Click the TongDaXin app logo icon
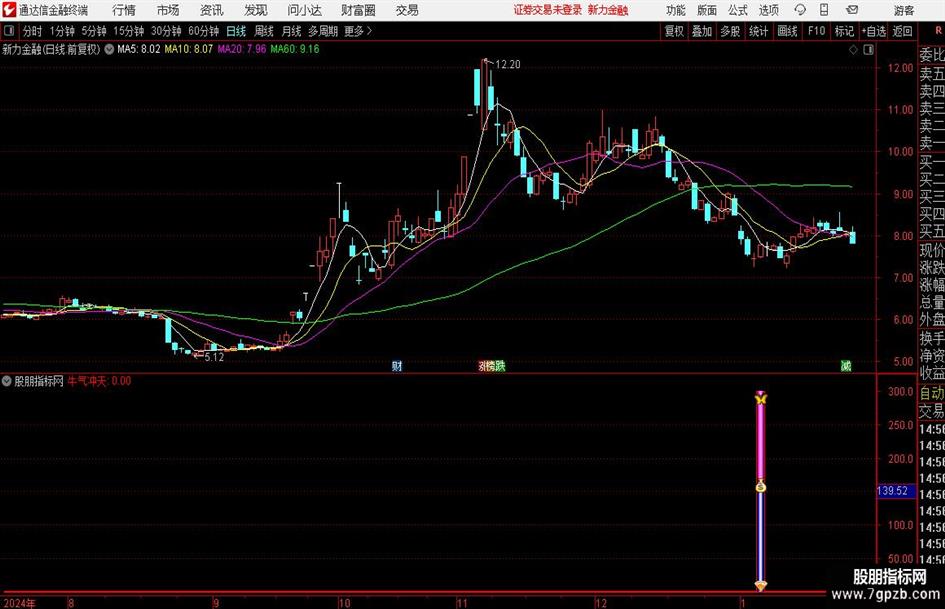945x609 pixels. pos(9,10)
